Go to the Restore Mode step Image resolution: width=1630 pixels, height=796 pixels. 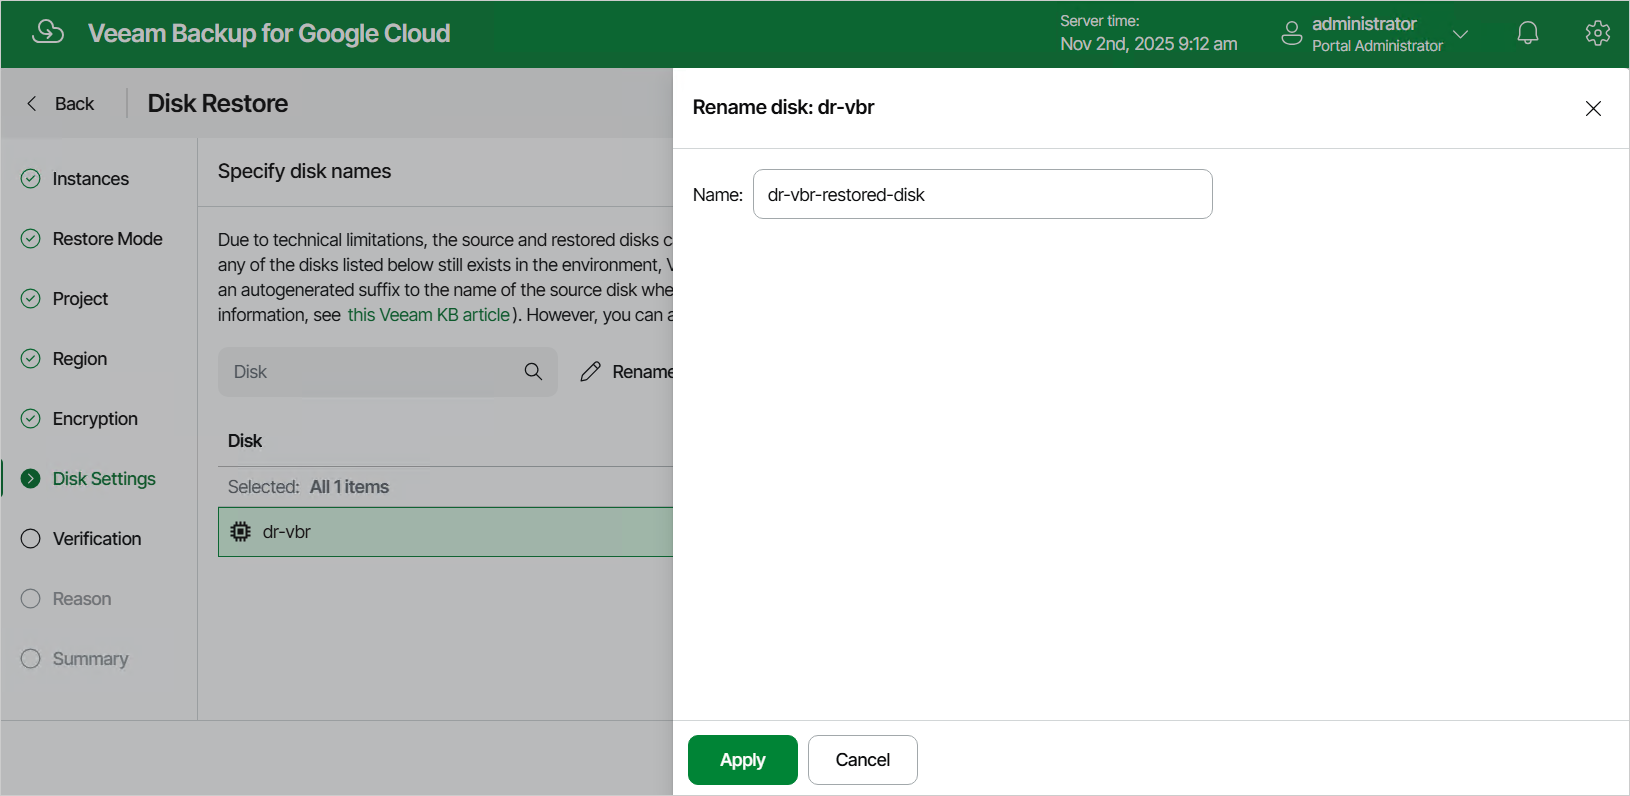coord(107,239)
